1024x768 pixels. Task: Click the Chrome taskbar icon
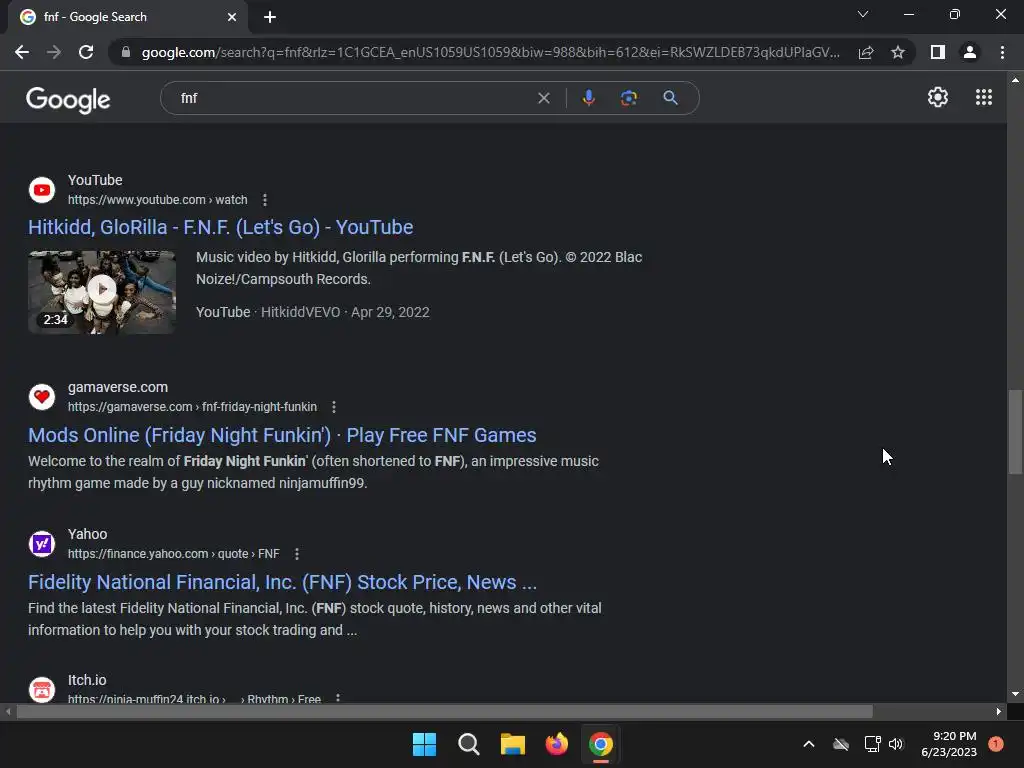[x=601, y=744]
